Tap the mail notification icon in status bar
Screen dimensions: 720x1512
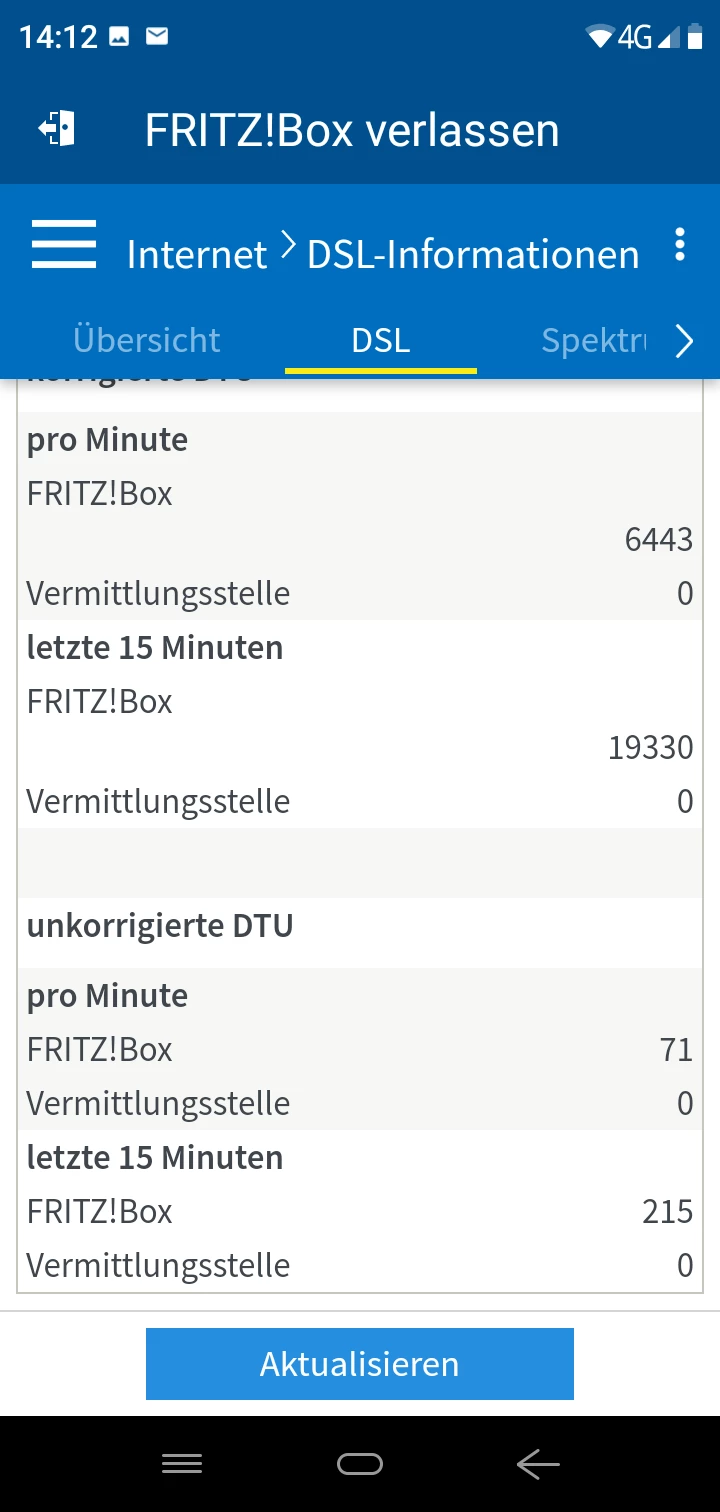157,38
